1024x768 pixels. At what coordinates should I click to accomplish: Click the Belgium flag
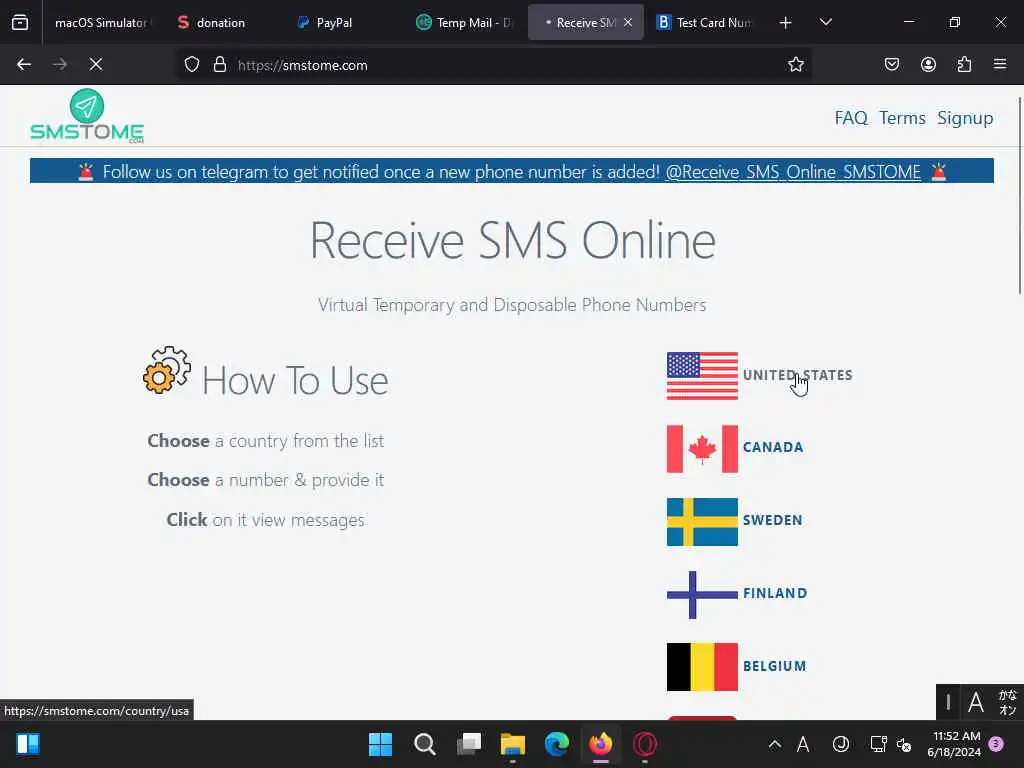(702, 667)
